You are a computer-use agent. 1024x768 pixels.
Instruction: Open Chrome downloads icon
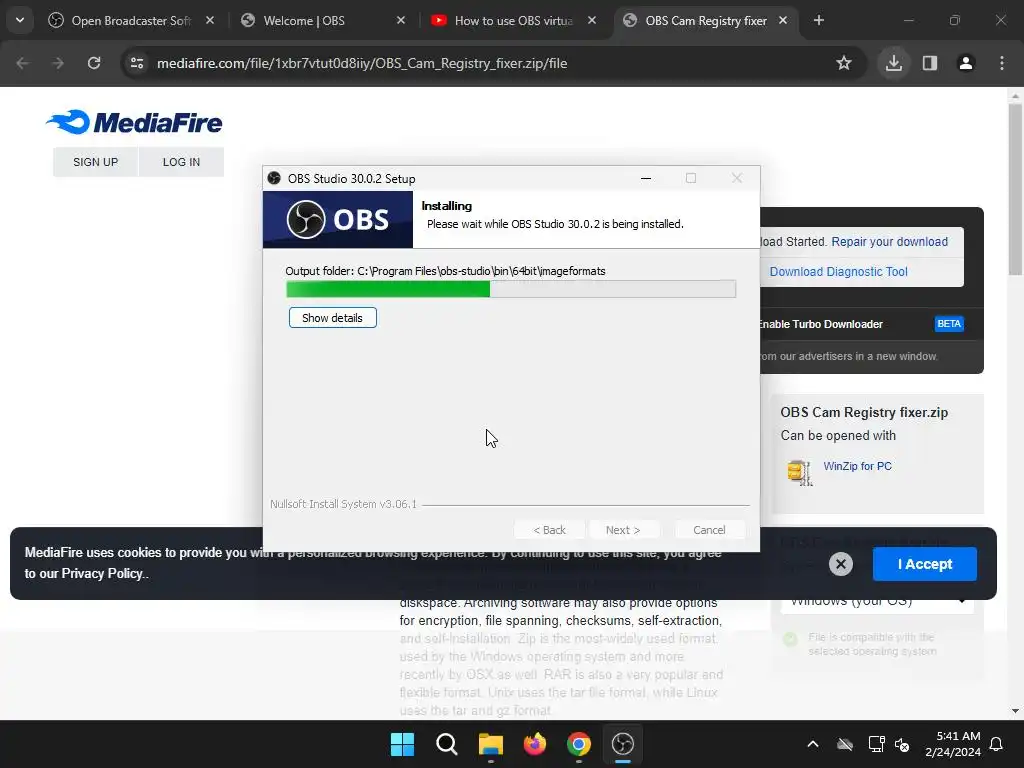[x=894, y=63]
